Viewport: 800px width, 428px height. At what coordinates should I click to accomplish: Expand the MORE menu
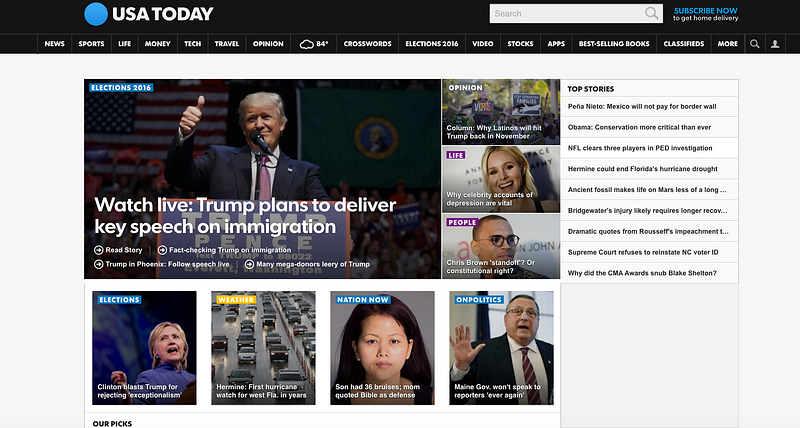[x=728, y=44]
